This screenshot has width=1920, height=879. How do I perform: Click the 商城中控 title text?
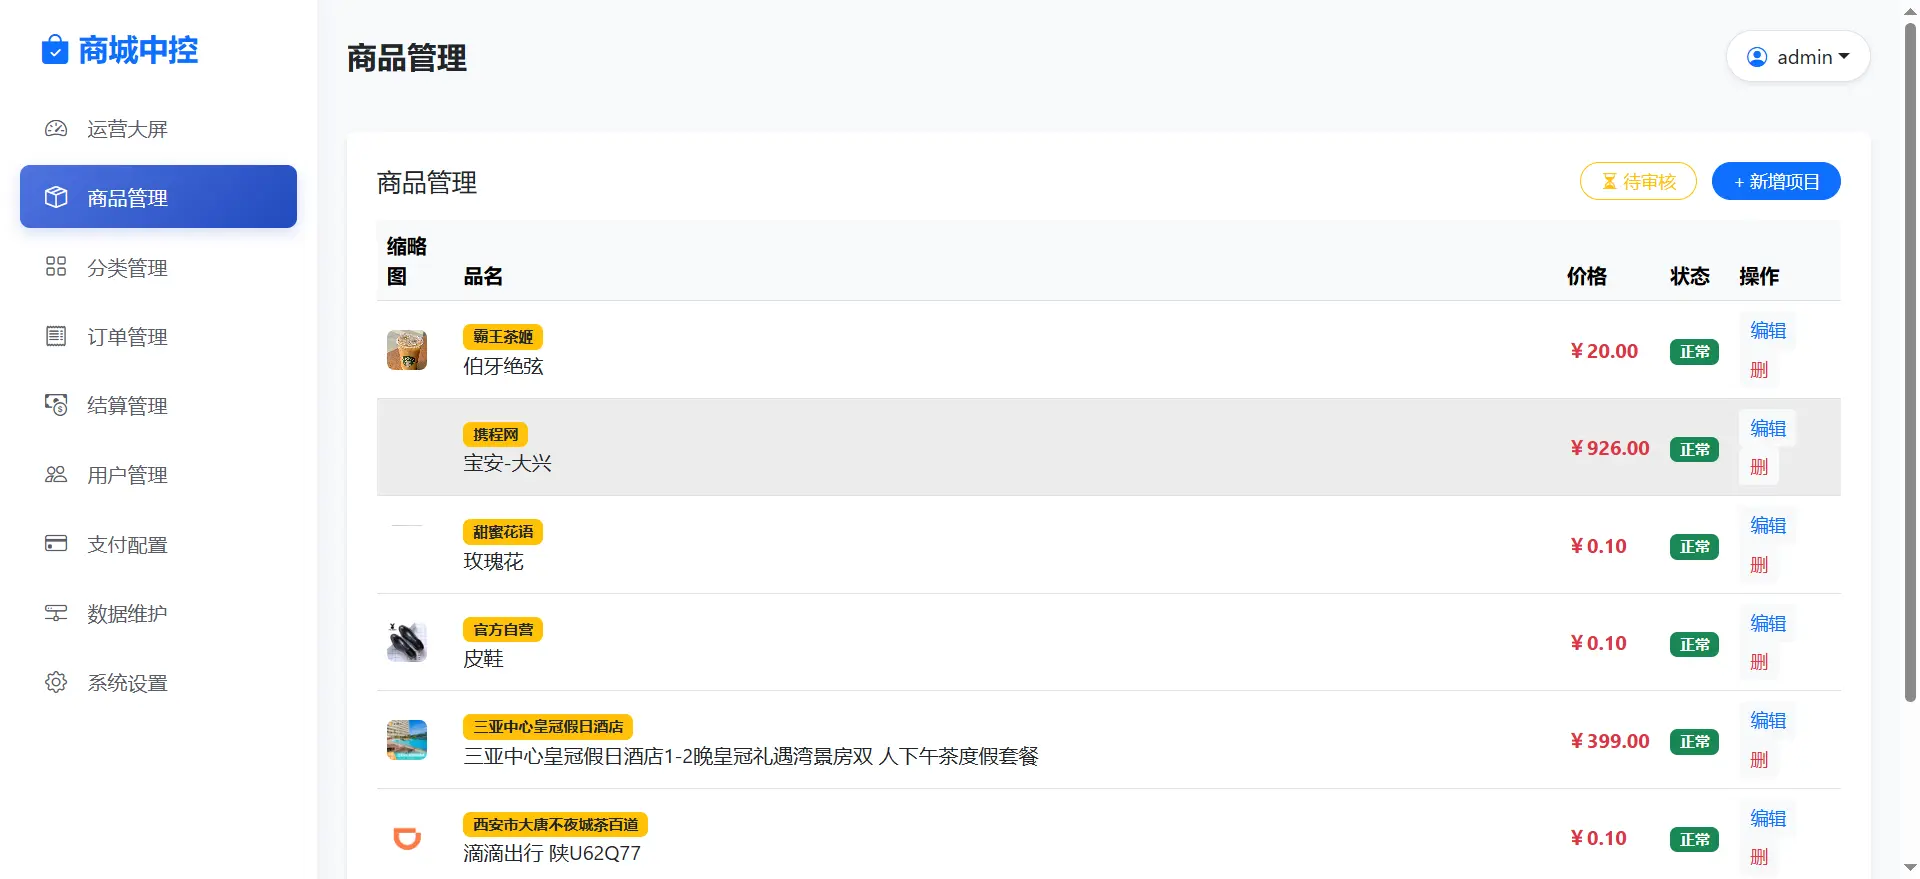pos(138,50)
